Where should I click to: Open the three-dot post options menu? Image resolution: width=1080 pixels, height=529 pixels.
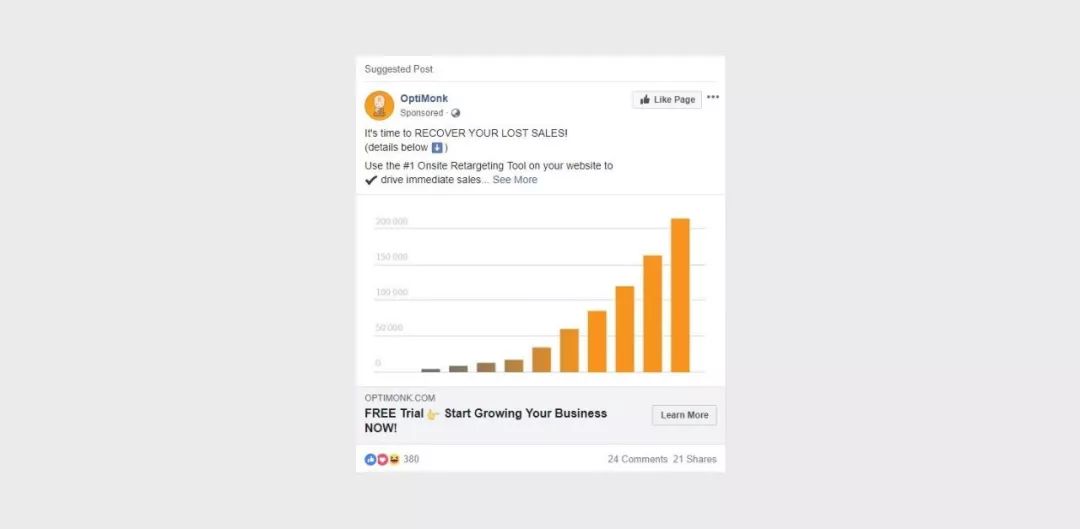tap(713, 97)
